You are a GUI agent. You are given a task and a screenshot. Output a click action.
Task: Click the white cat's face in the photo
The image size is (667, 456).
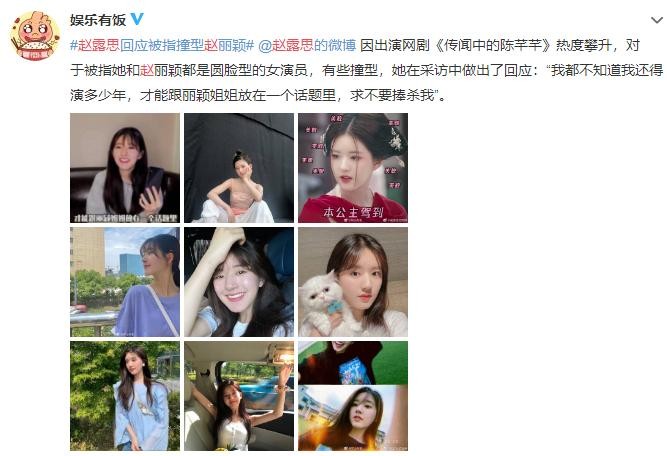click(x=322, y=293)
